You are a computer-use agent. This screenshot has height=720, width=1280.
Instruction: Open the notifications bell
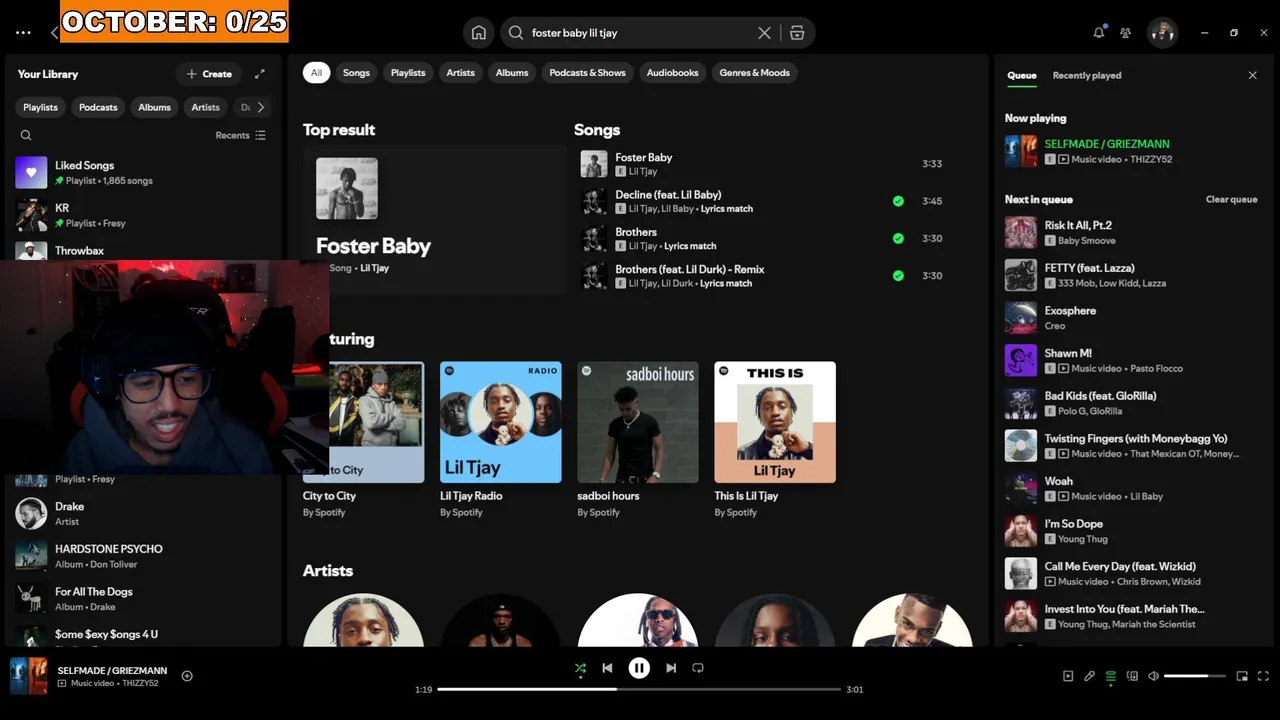point(1099,33)
